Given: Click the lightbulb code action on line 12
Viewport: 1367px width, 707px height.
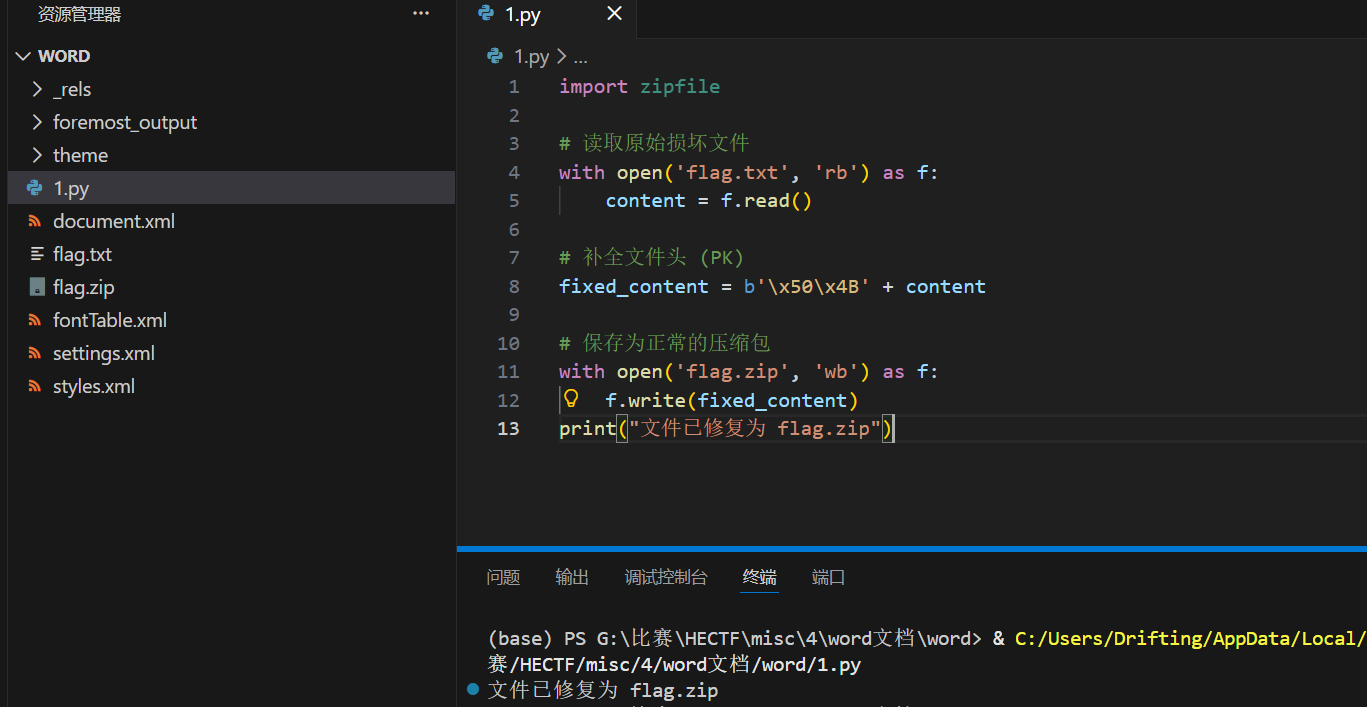Looking at the screenshot, I should [570, 399].
